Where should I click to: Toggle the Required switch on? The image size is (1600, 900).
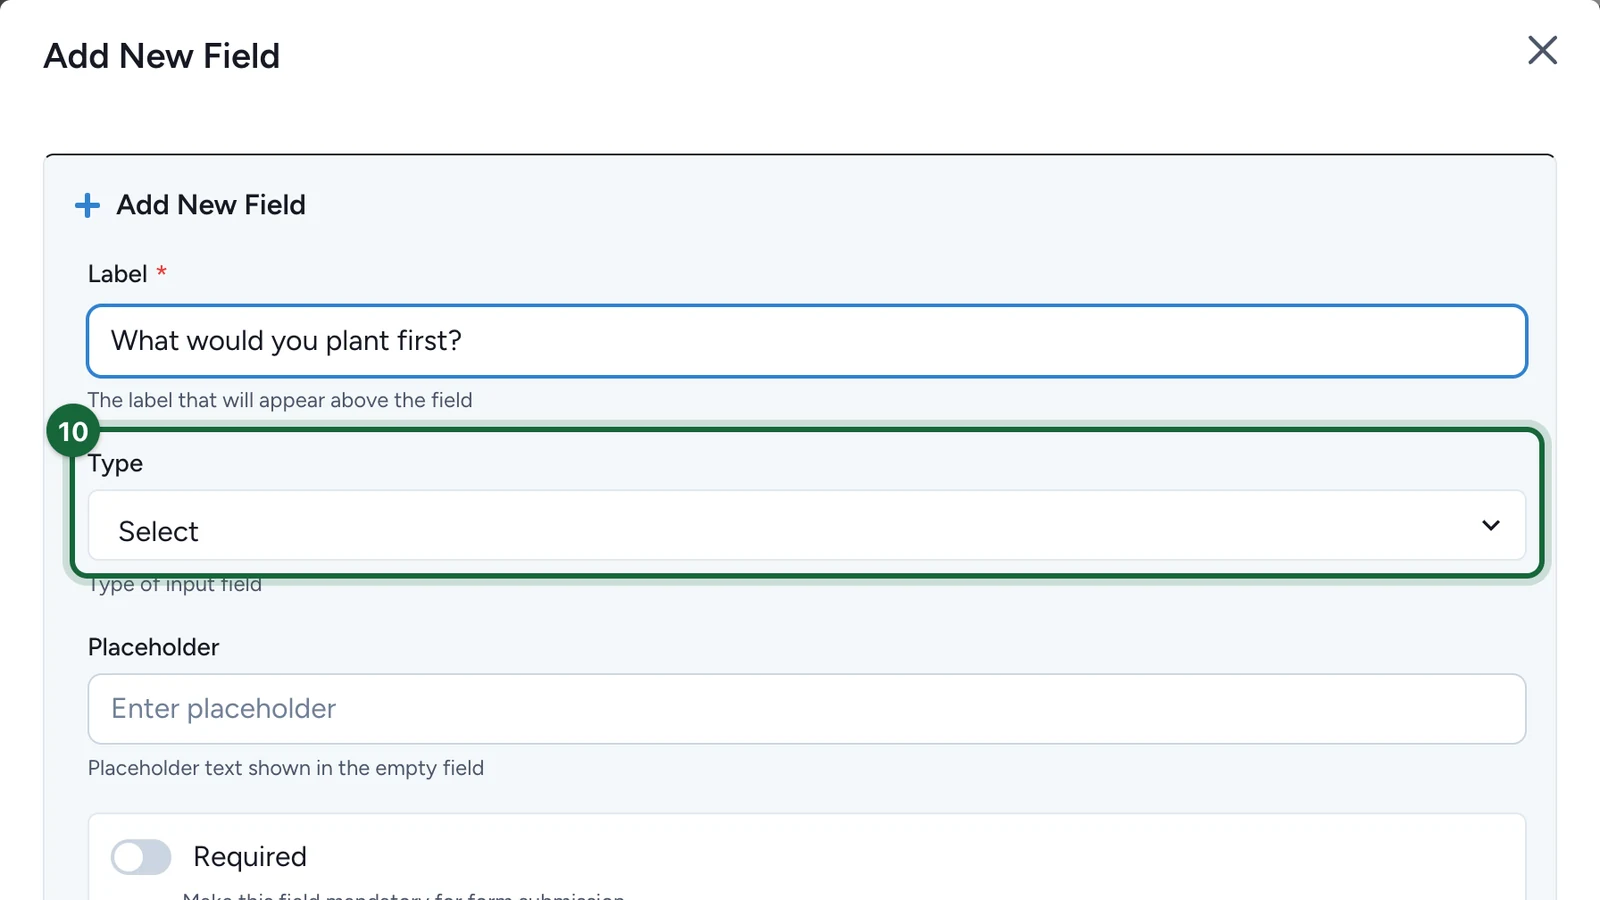click(141, 857)
